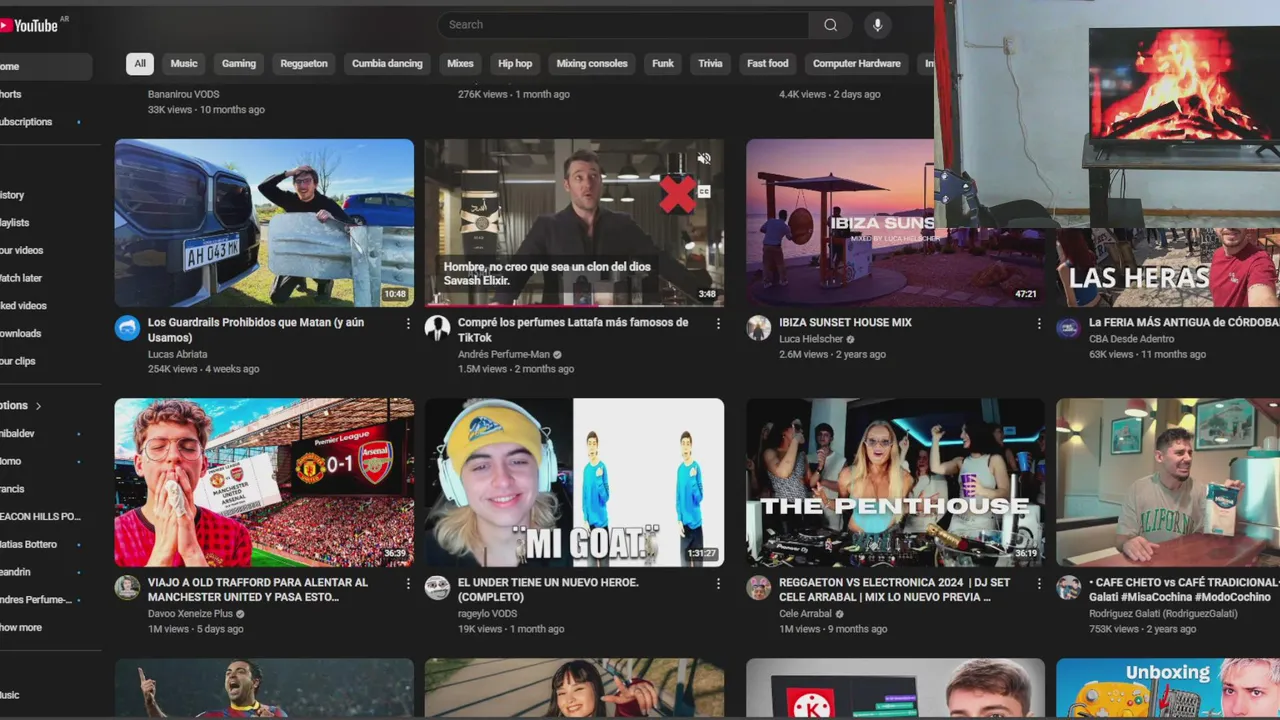Open La FERIA MÁS ANTIGUA video title
1280x720 pixels.
point(1184,323)
